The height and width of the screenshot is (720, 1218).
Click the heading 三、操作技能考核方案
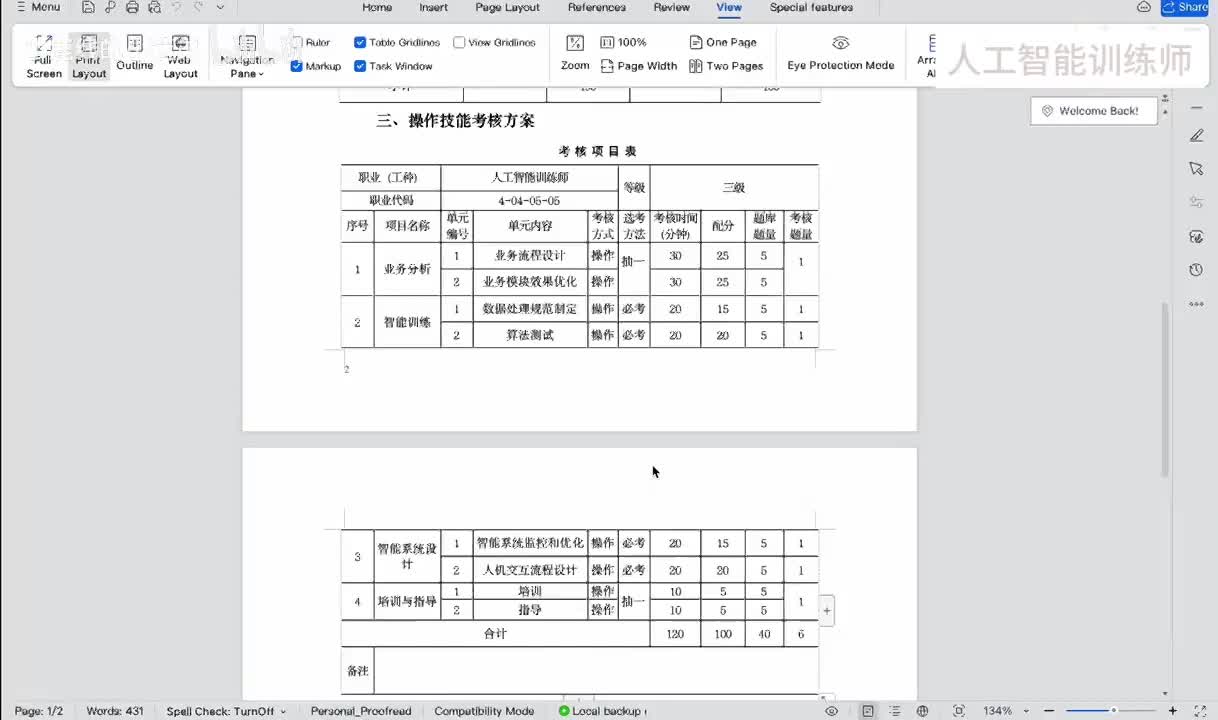pyautogui.click(x=455, y=121)
